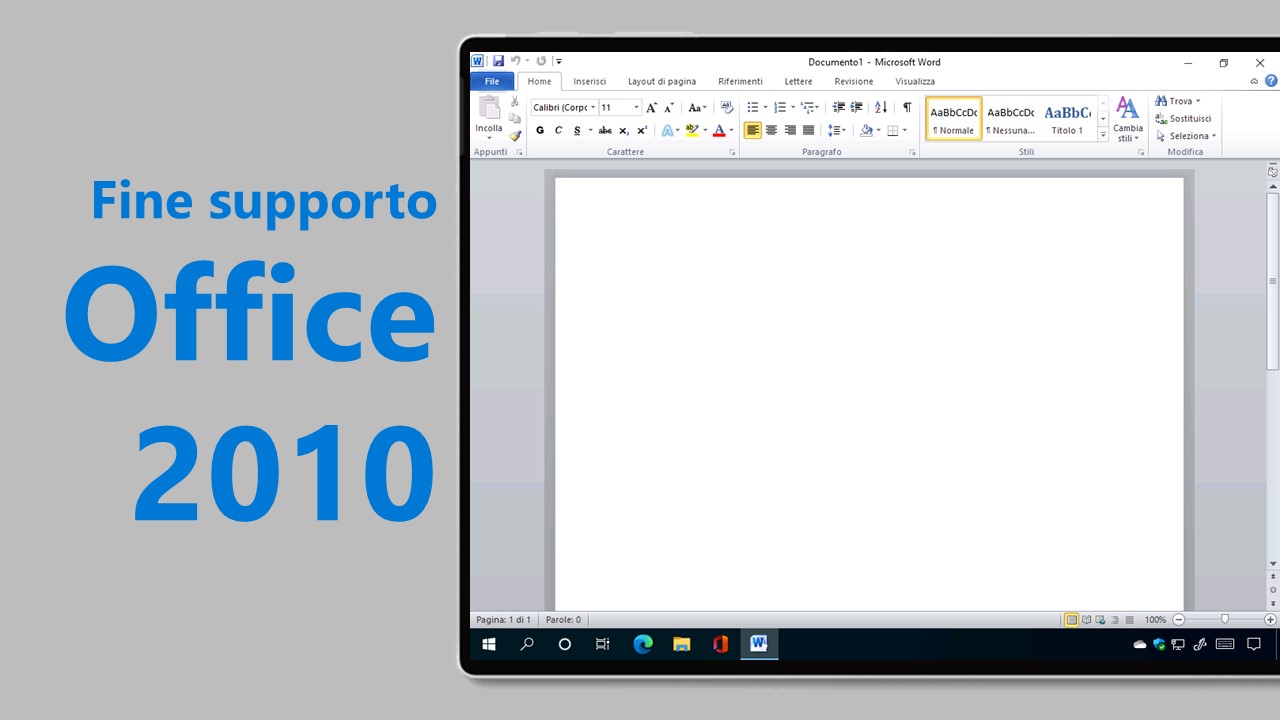Open the File tab

click(492, 81)
